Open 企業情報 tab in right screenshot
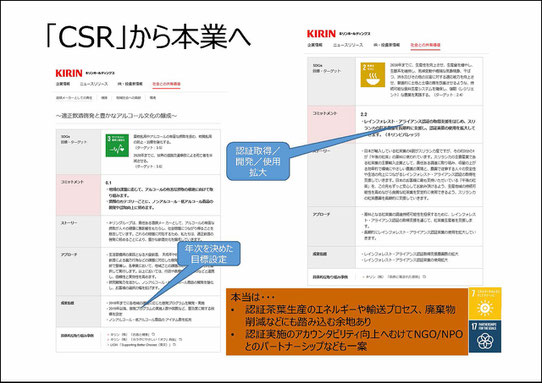Screen dimensions: 542x383 click(x=315, y=45)
